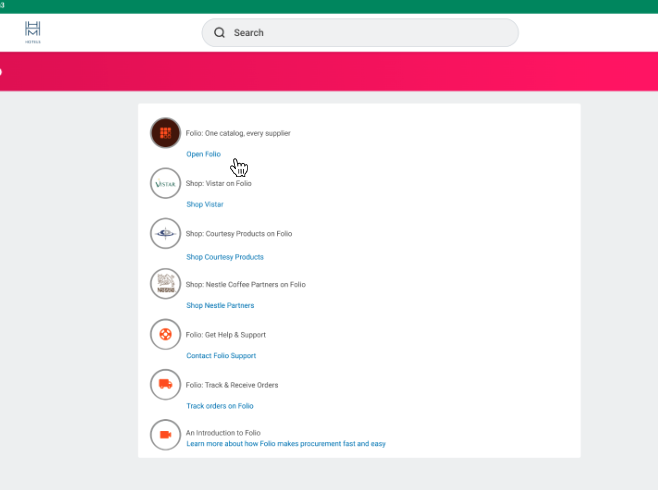
Task: Follow the Track orders on Folio link
Action: click(220, 406)
